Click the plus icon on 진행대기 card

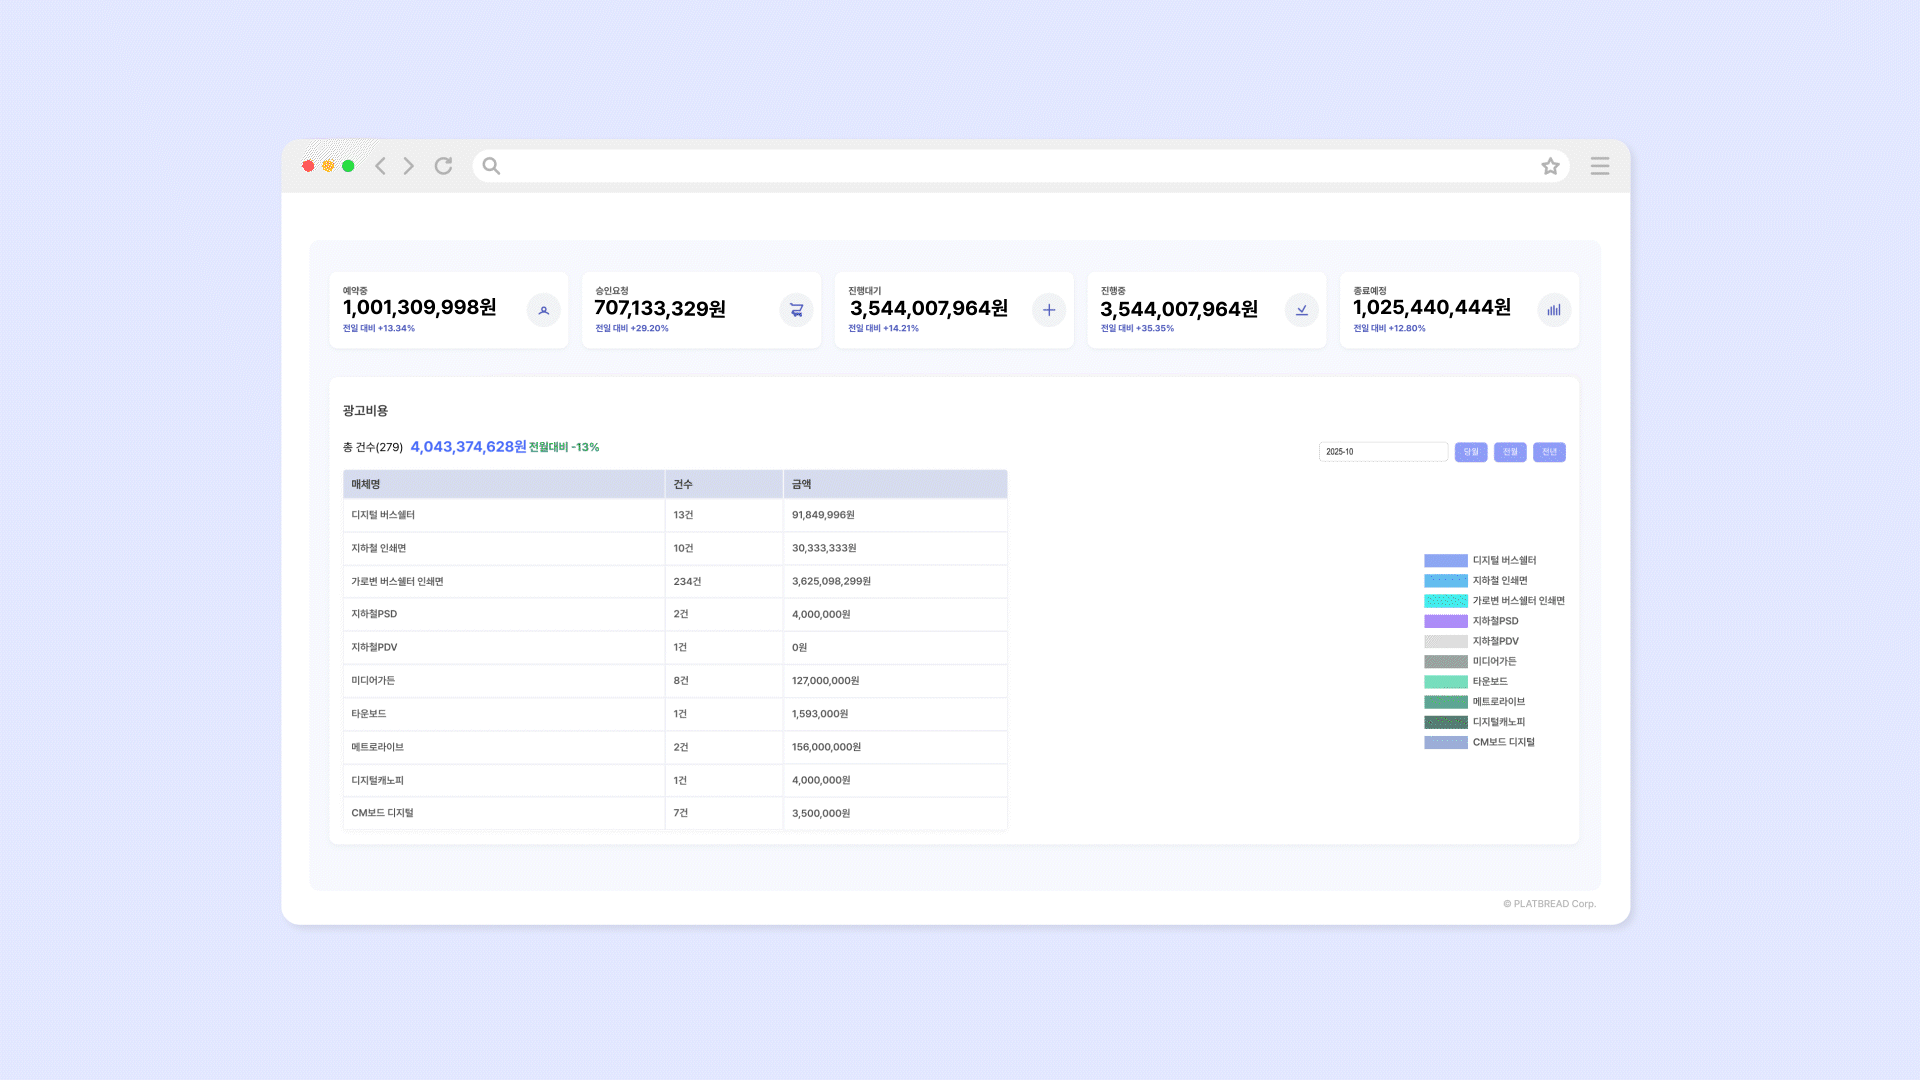tap(1049, 310)
